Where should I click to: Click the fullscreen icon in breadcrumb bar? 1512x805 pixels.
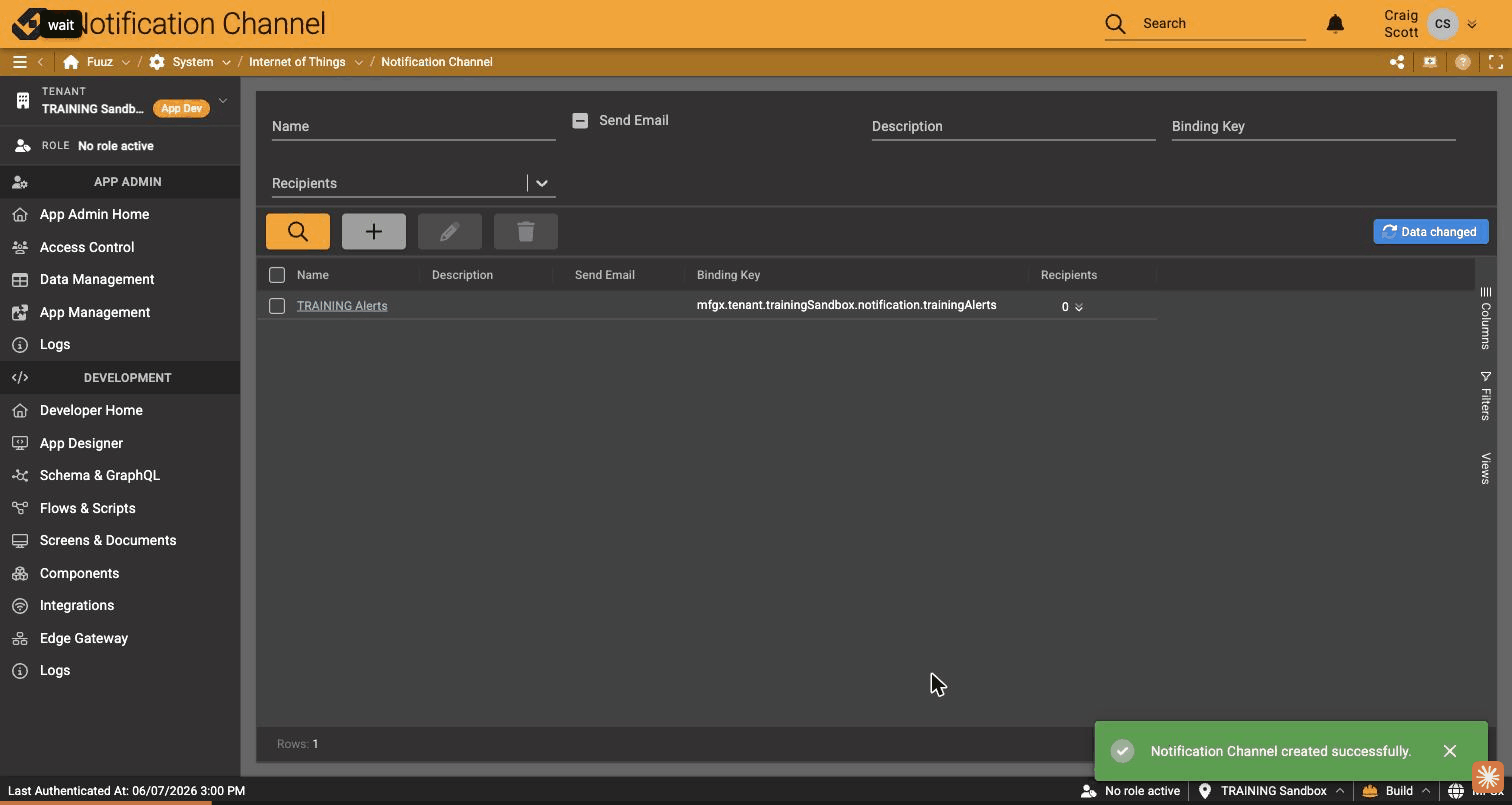(1496, 62)
